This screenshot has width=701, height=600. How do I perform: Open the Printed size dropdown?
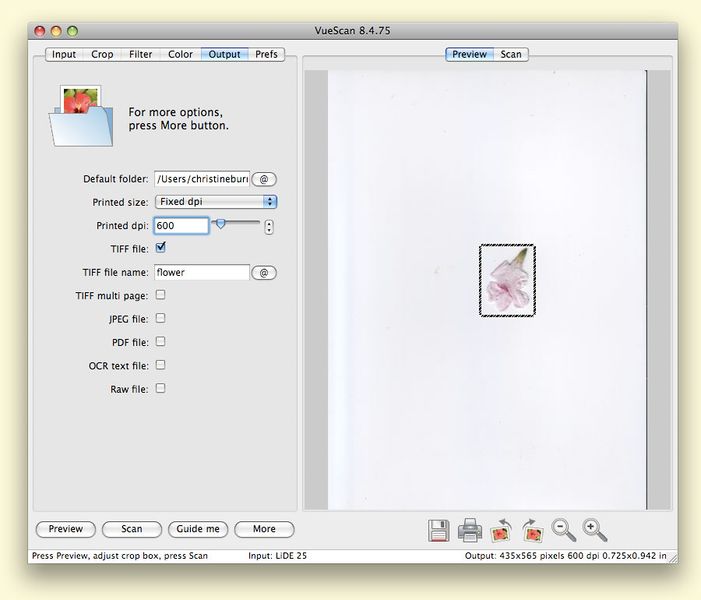[215, 202]
